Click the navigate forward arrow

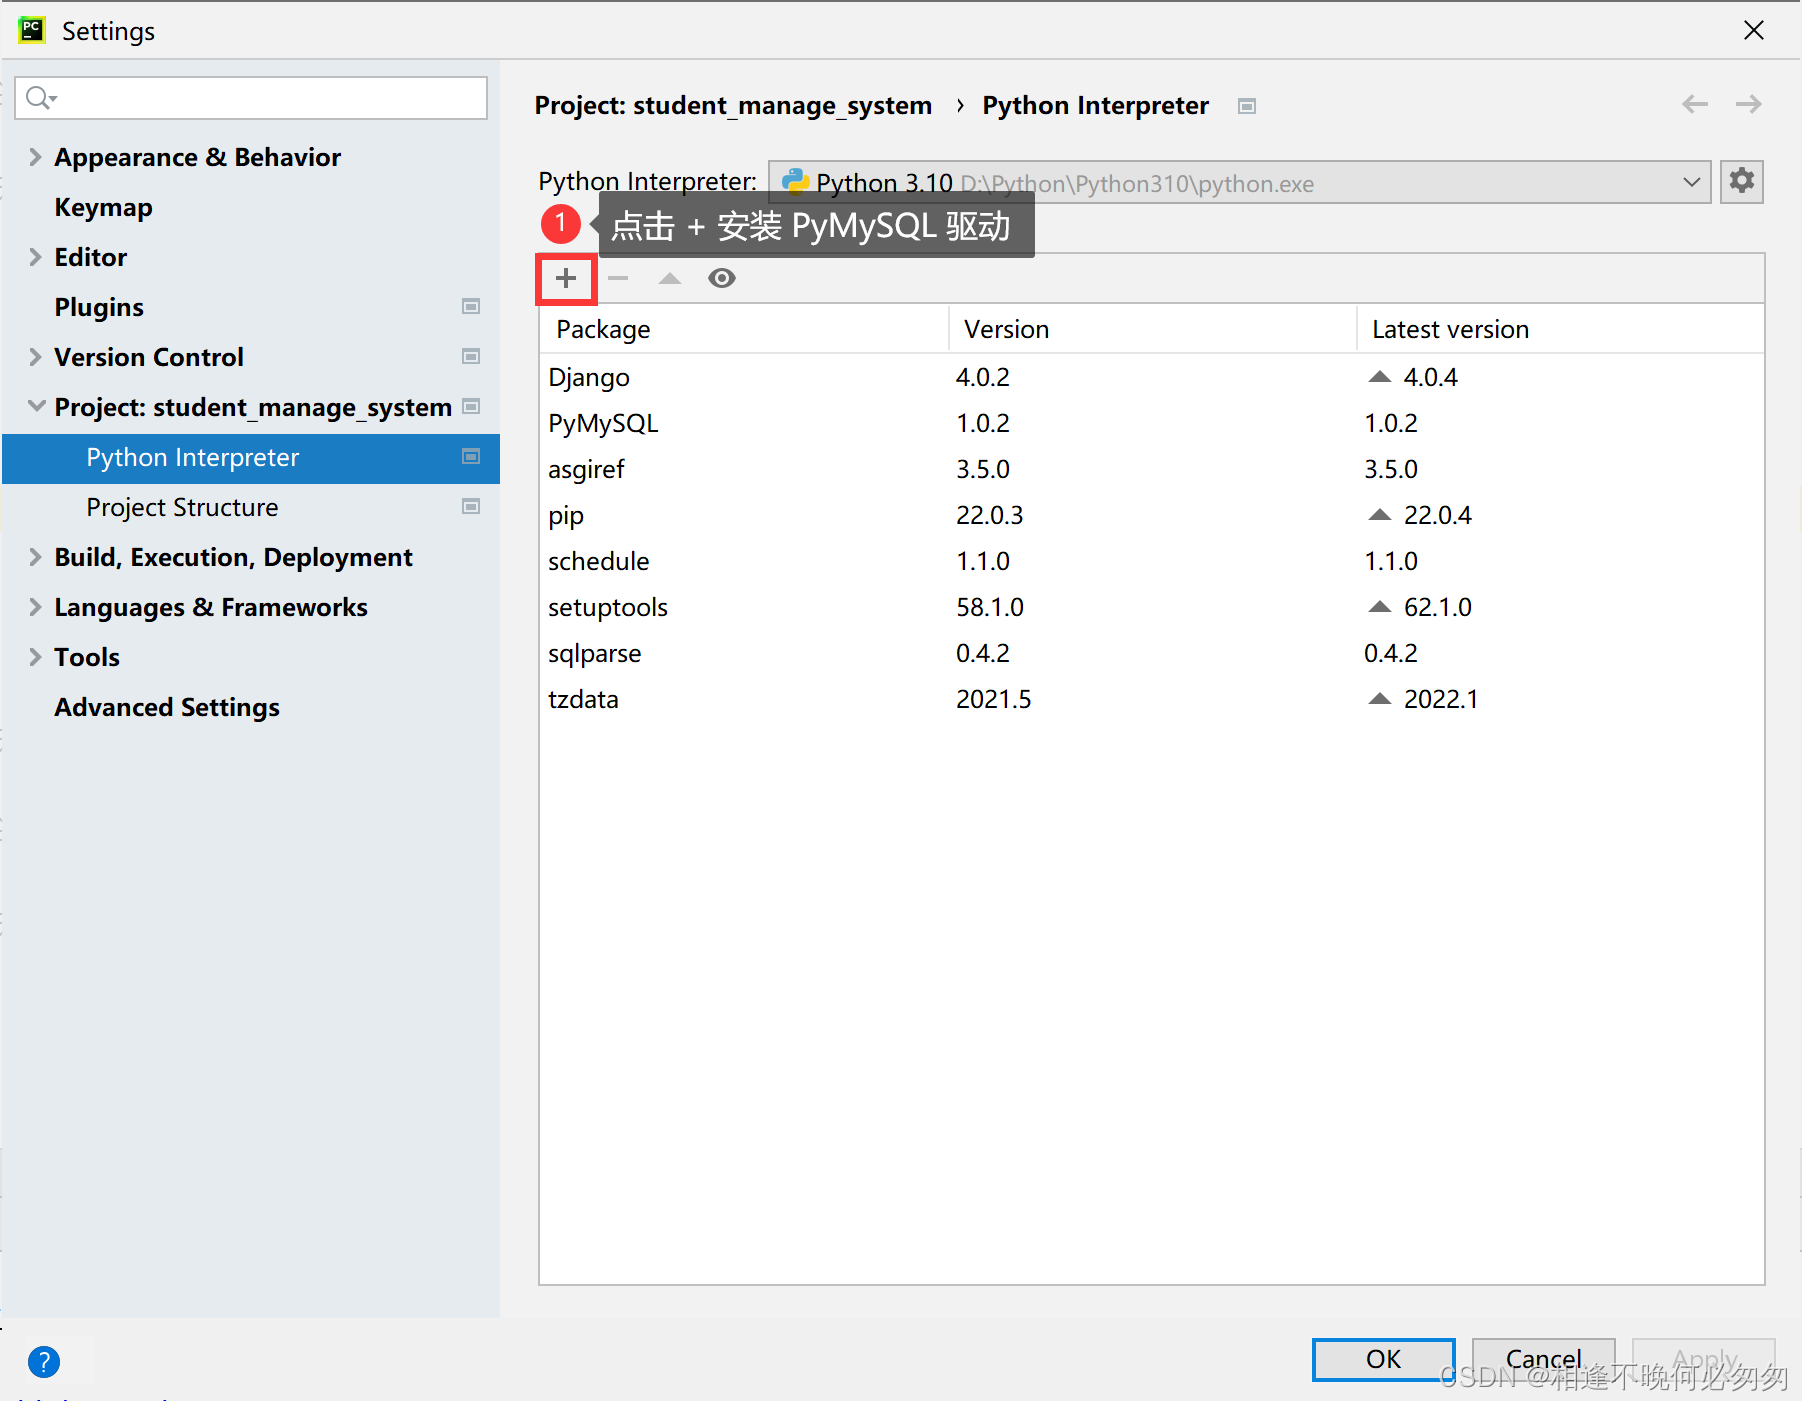[1748, 104]
